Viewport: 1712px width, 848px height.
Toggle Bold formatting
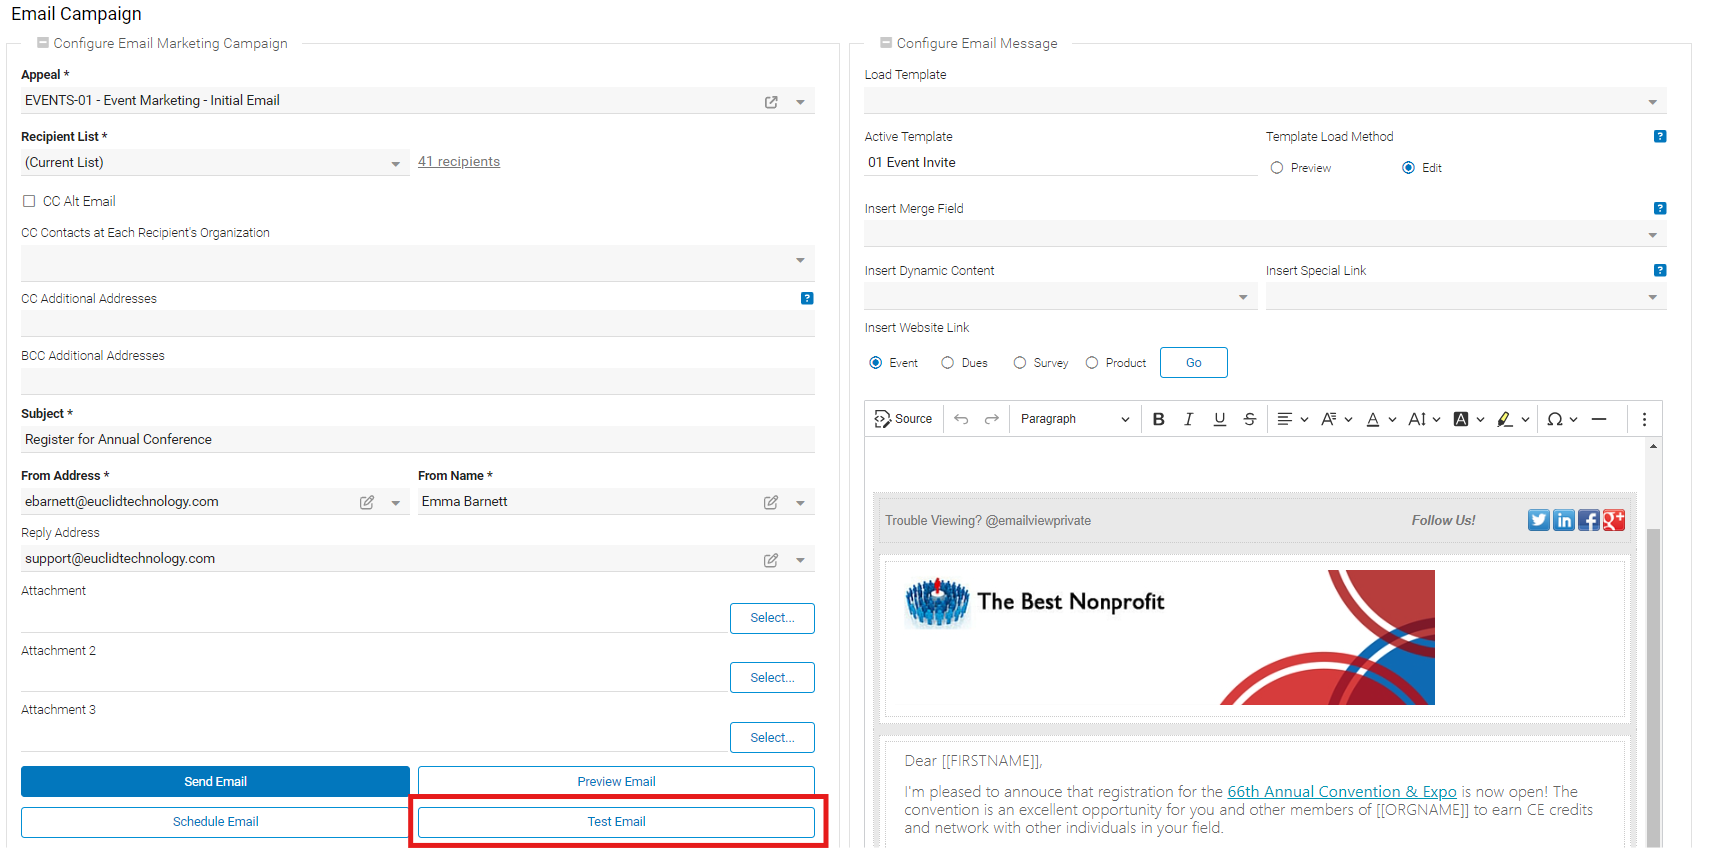1158,419
